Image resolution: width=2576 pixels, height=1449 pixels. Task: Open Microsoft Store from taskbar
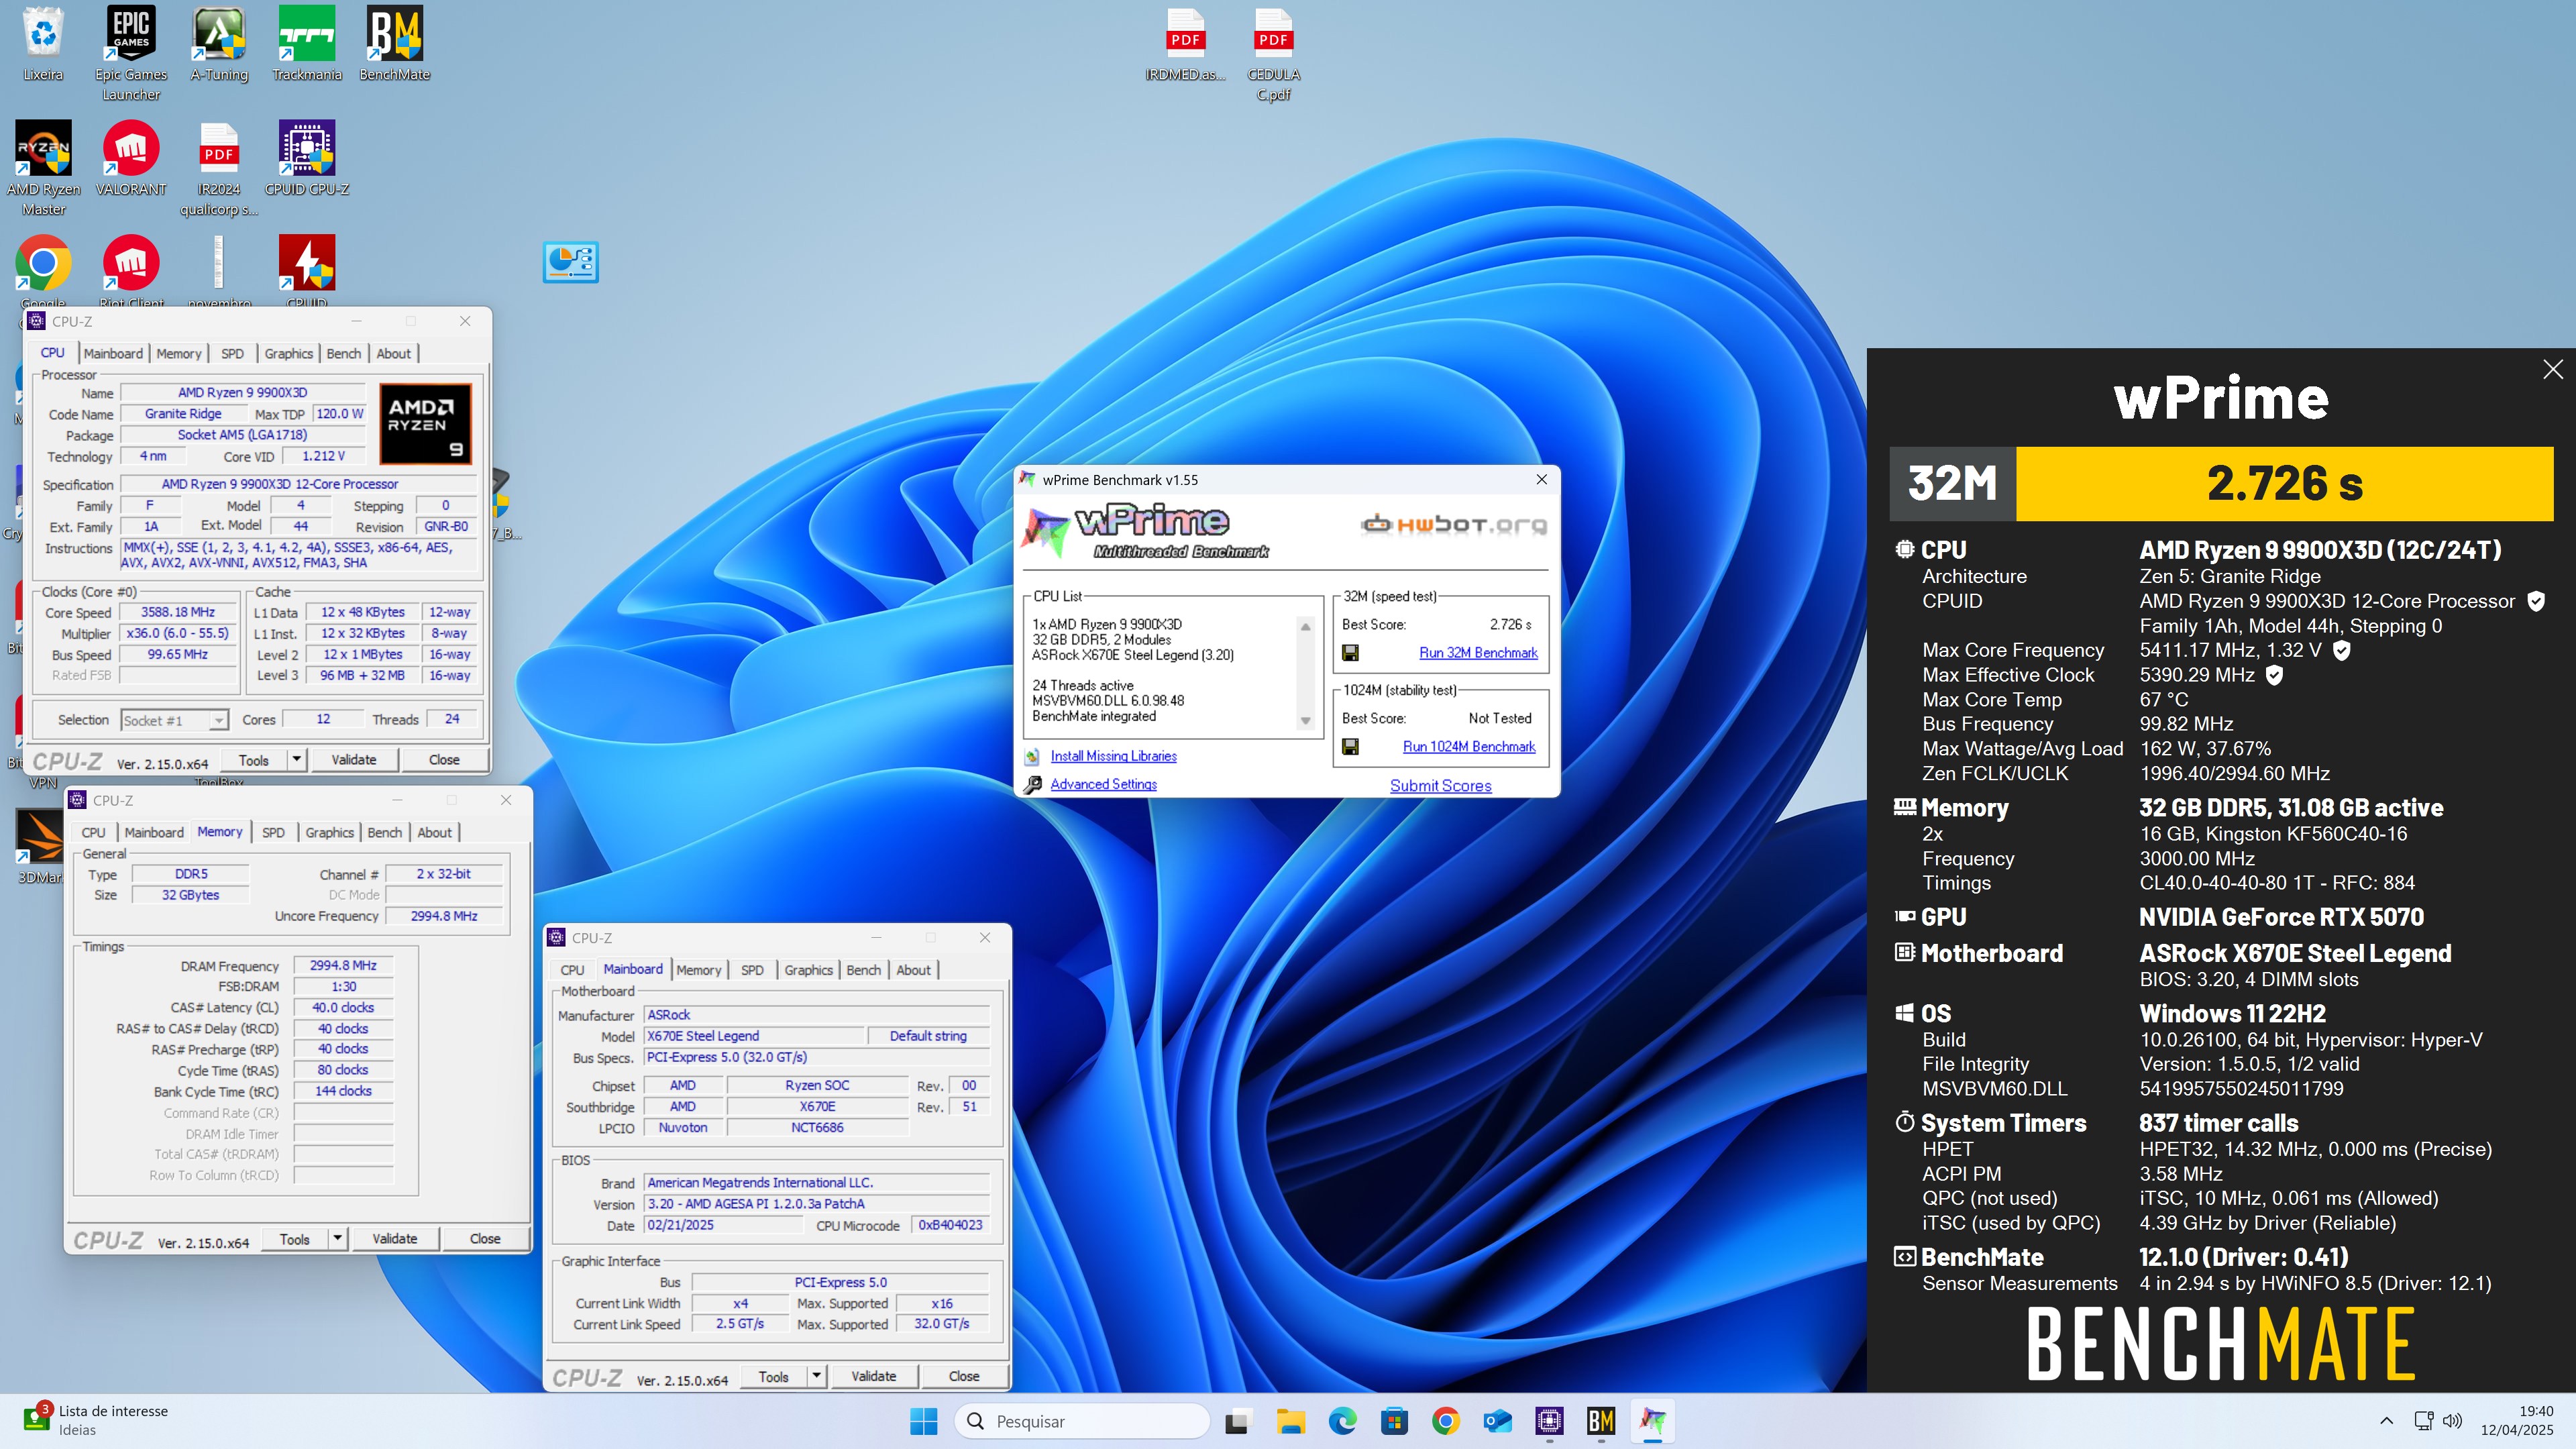[x=1394, y=1420]
